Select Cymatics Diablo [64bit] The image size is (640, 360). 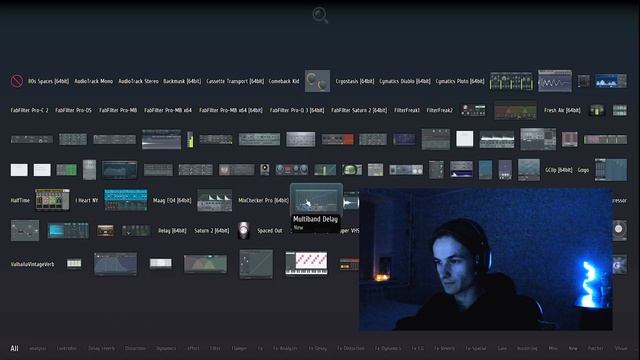(405, 81)
